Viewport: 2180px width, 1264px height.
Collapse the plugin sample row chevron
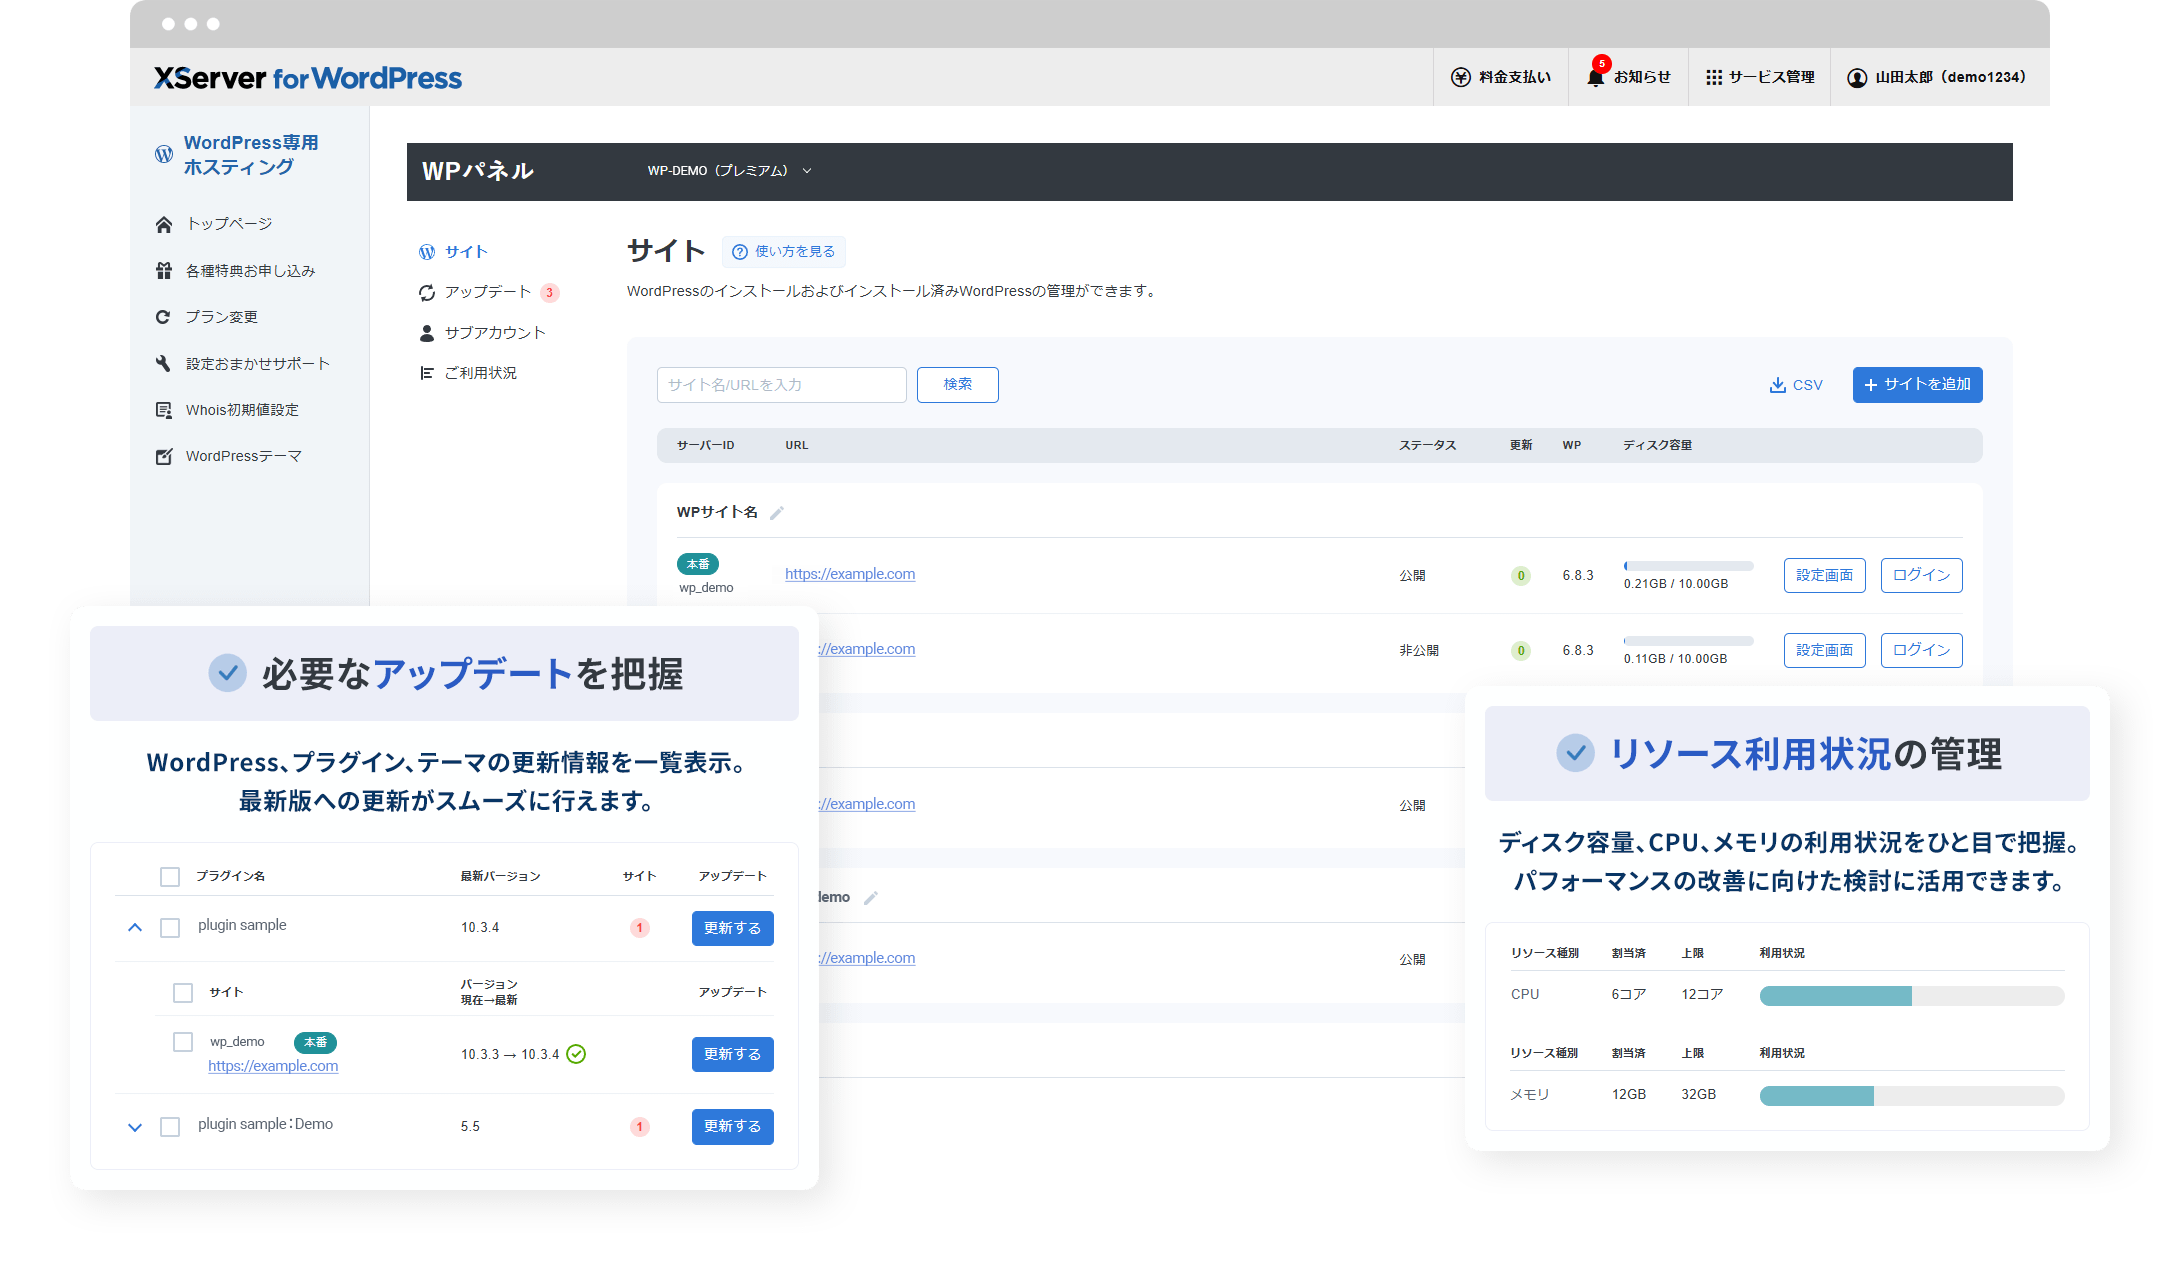point(135,928)
